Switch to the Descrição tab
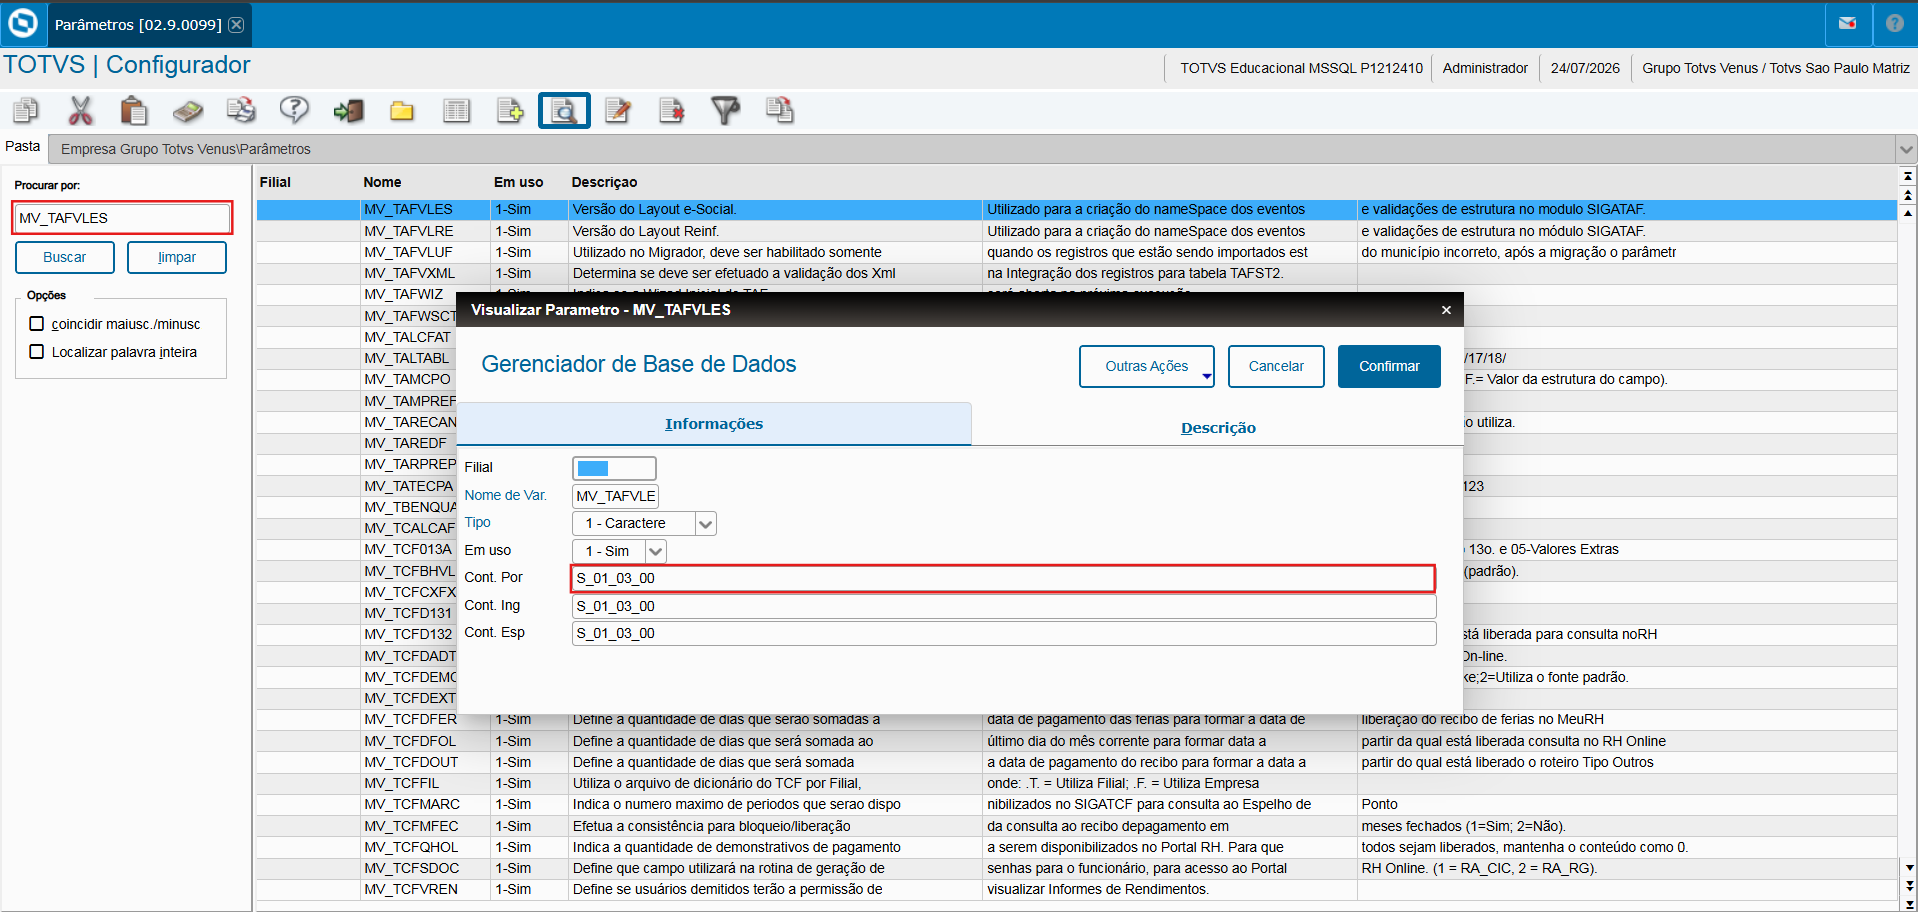The height and width of the screenshot is (912, 1918). [1218, 428]
